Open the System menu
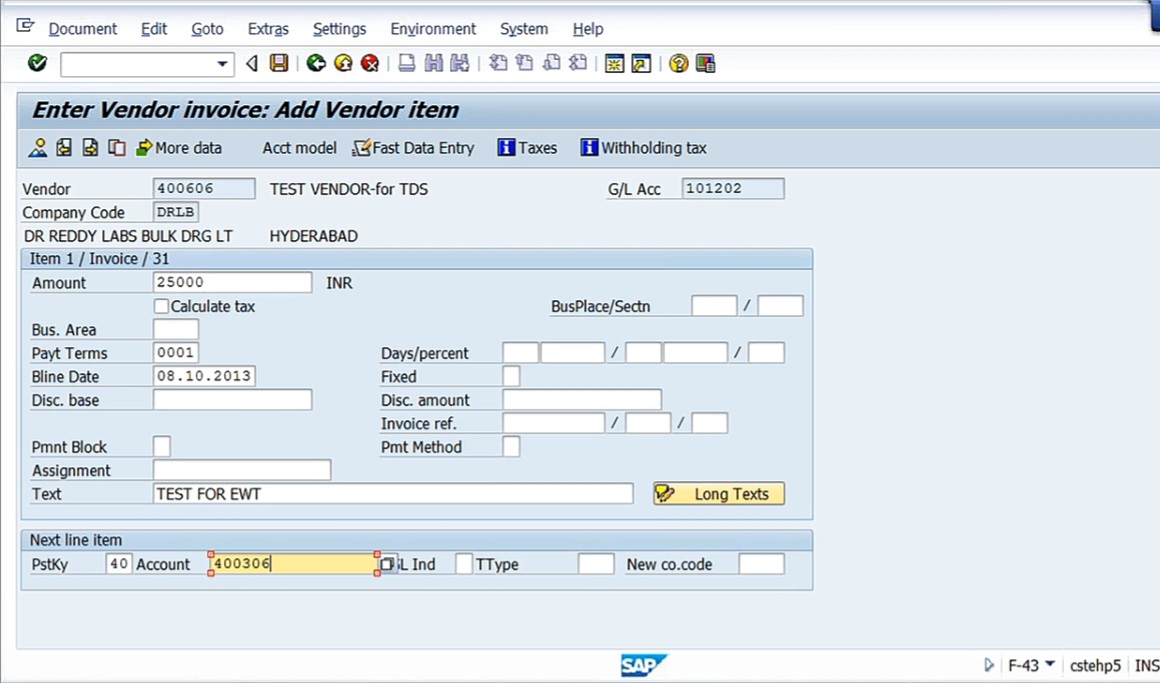 point(524,29)
